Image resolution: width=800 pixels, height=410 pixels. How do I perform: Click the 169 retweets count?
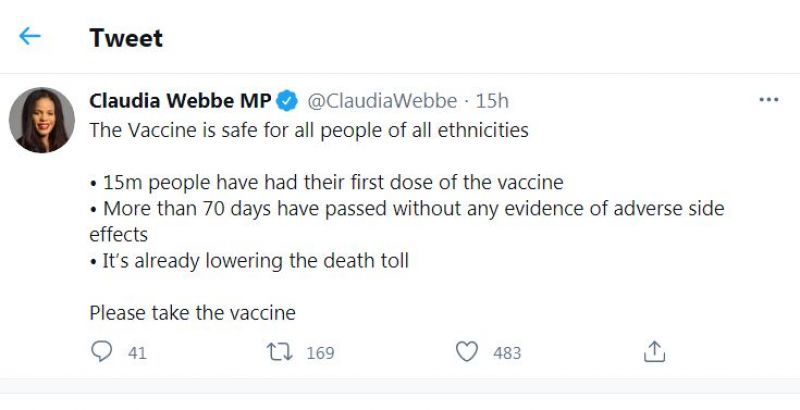point(320,353)
